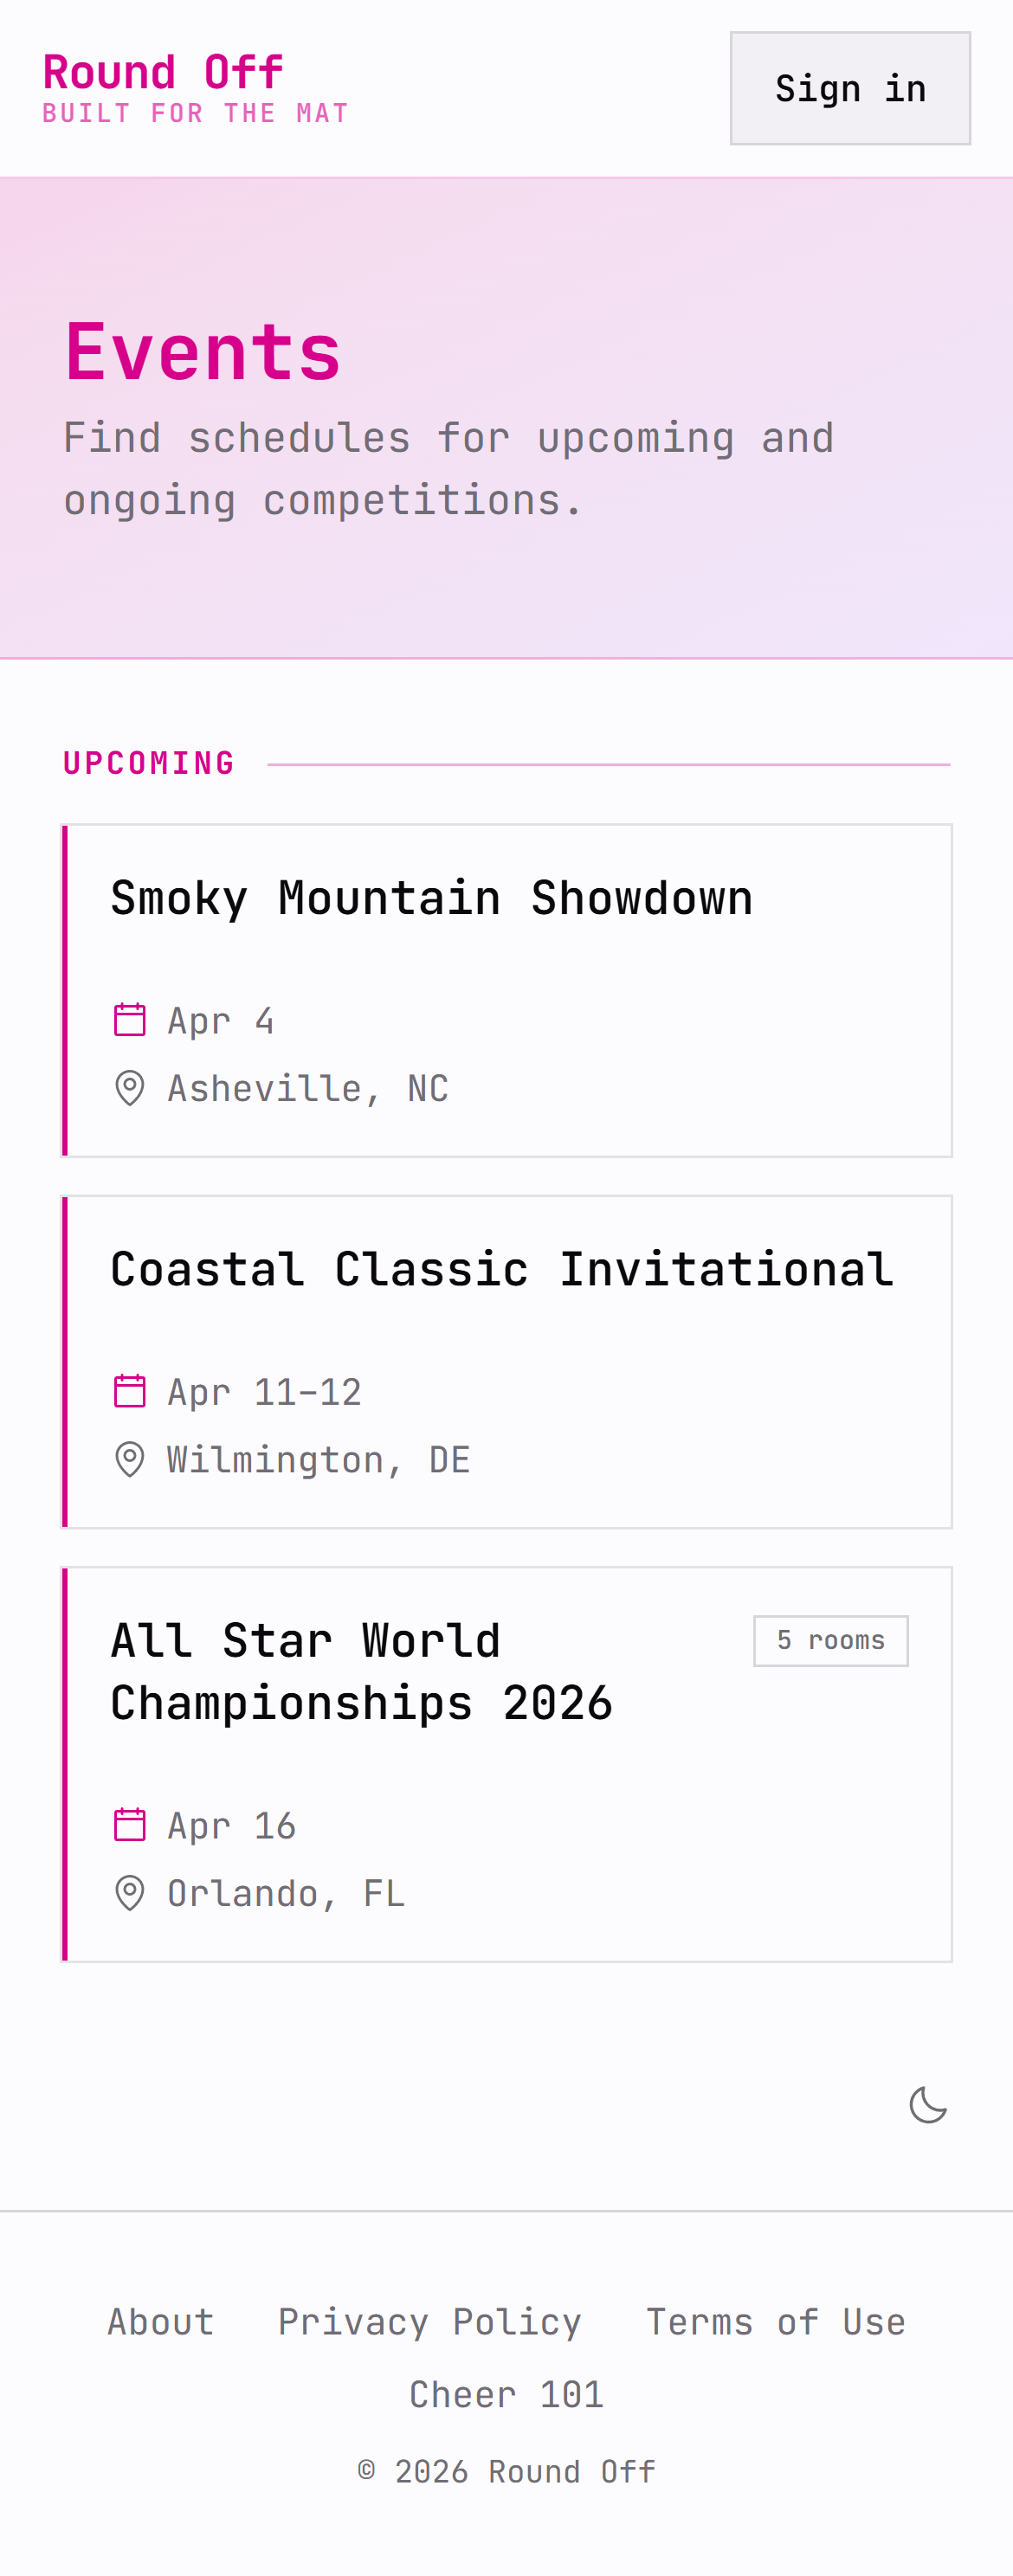Click the calendar icon for All Star World Championships
This screenshot has height=2576, width=1013.
click(x=130, y=1824)
